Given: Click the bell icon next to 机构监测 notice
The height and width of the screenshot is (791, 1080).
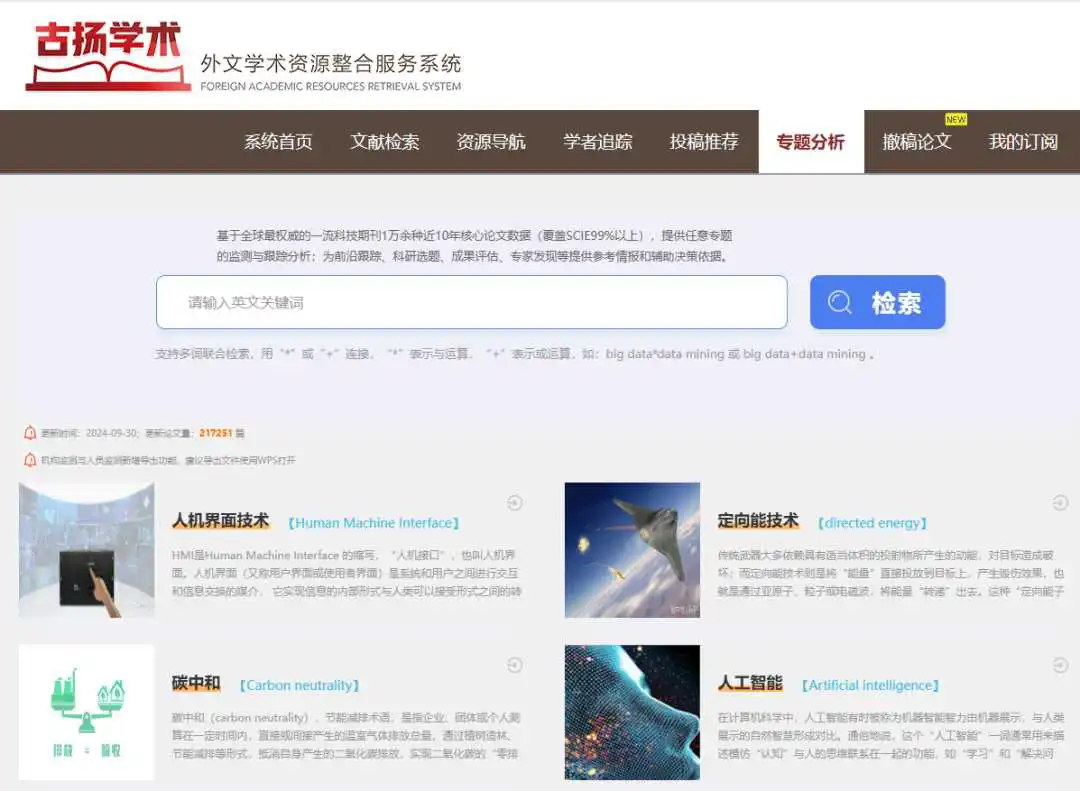Looking at the screenshot, I should 30,460.
